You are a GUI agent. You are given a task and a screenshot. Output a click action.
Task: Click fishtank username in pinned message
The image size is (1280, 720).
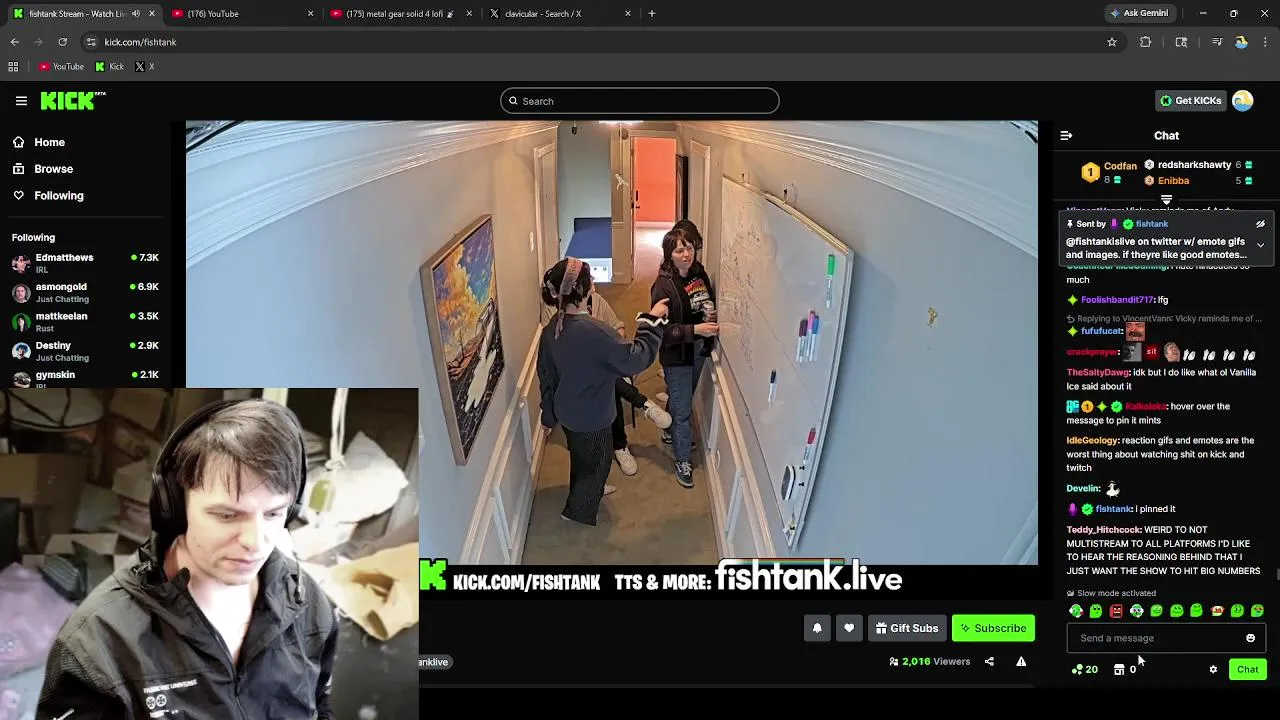pyautogui.click(x=1151, y=224)
